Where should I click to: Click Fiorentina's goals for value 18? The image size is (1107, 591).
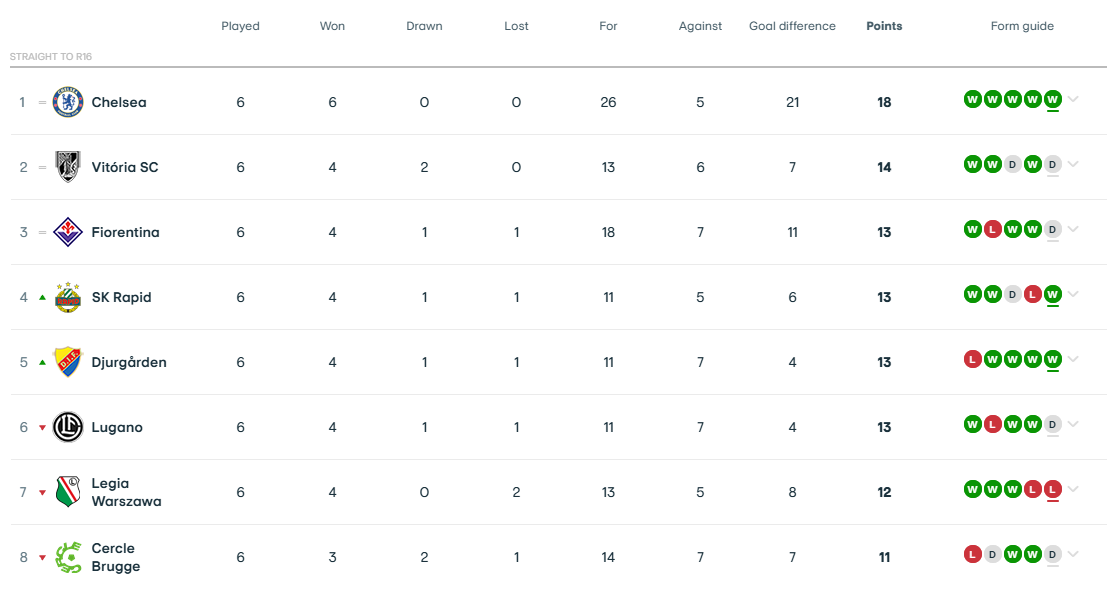[x=609, y=232]
